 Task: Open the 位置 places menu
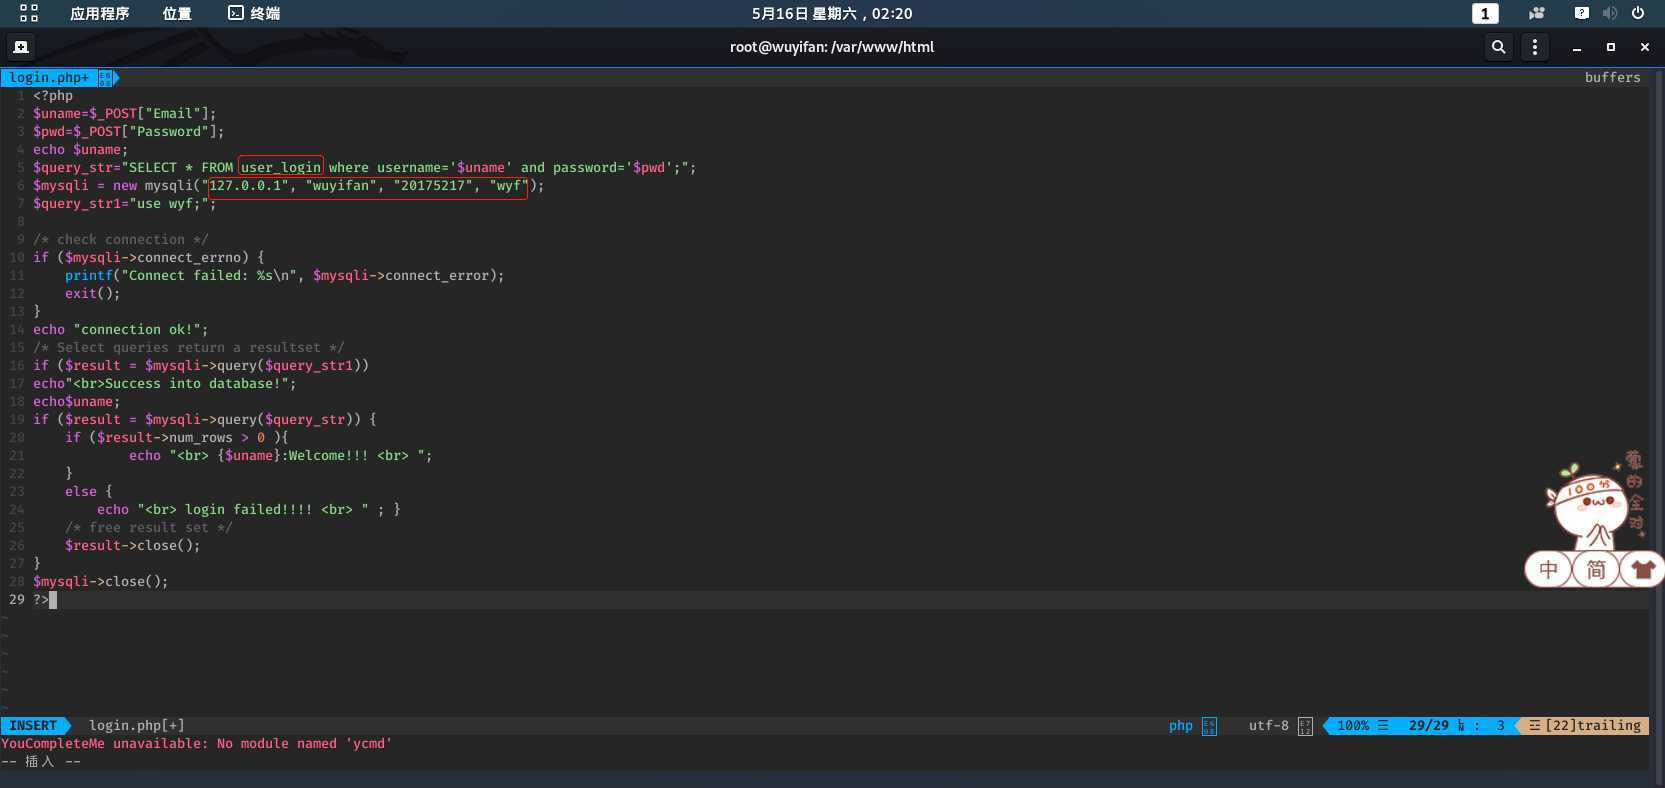coord(177,13)
